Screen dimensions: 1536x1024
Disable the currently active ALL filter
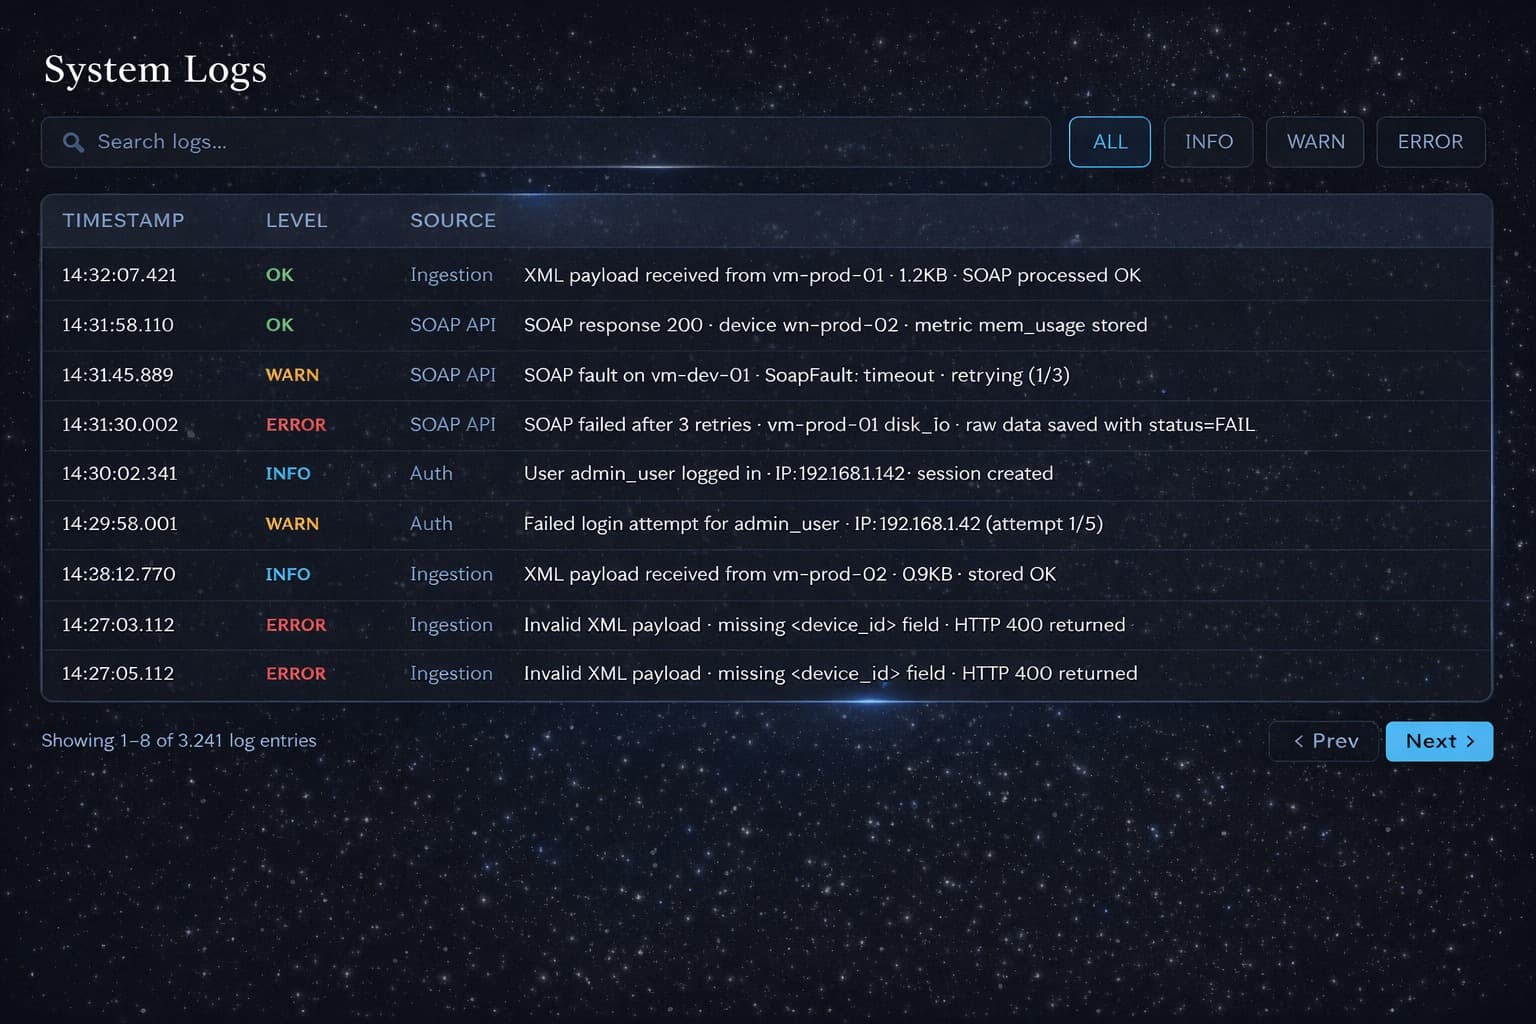pyautogui.click(x=1109, y=141)
